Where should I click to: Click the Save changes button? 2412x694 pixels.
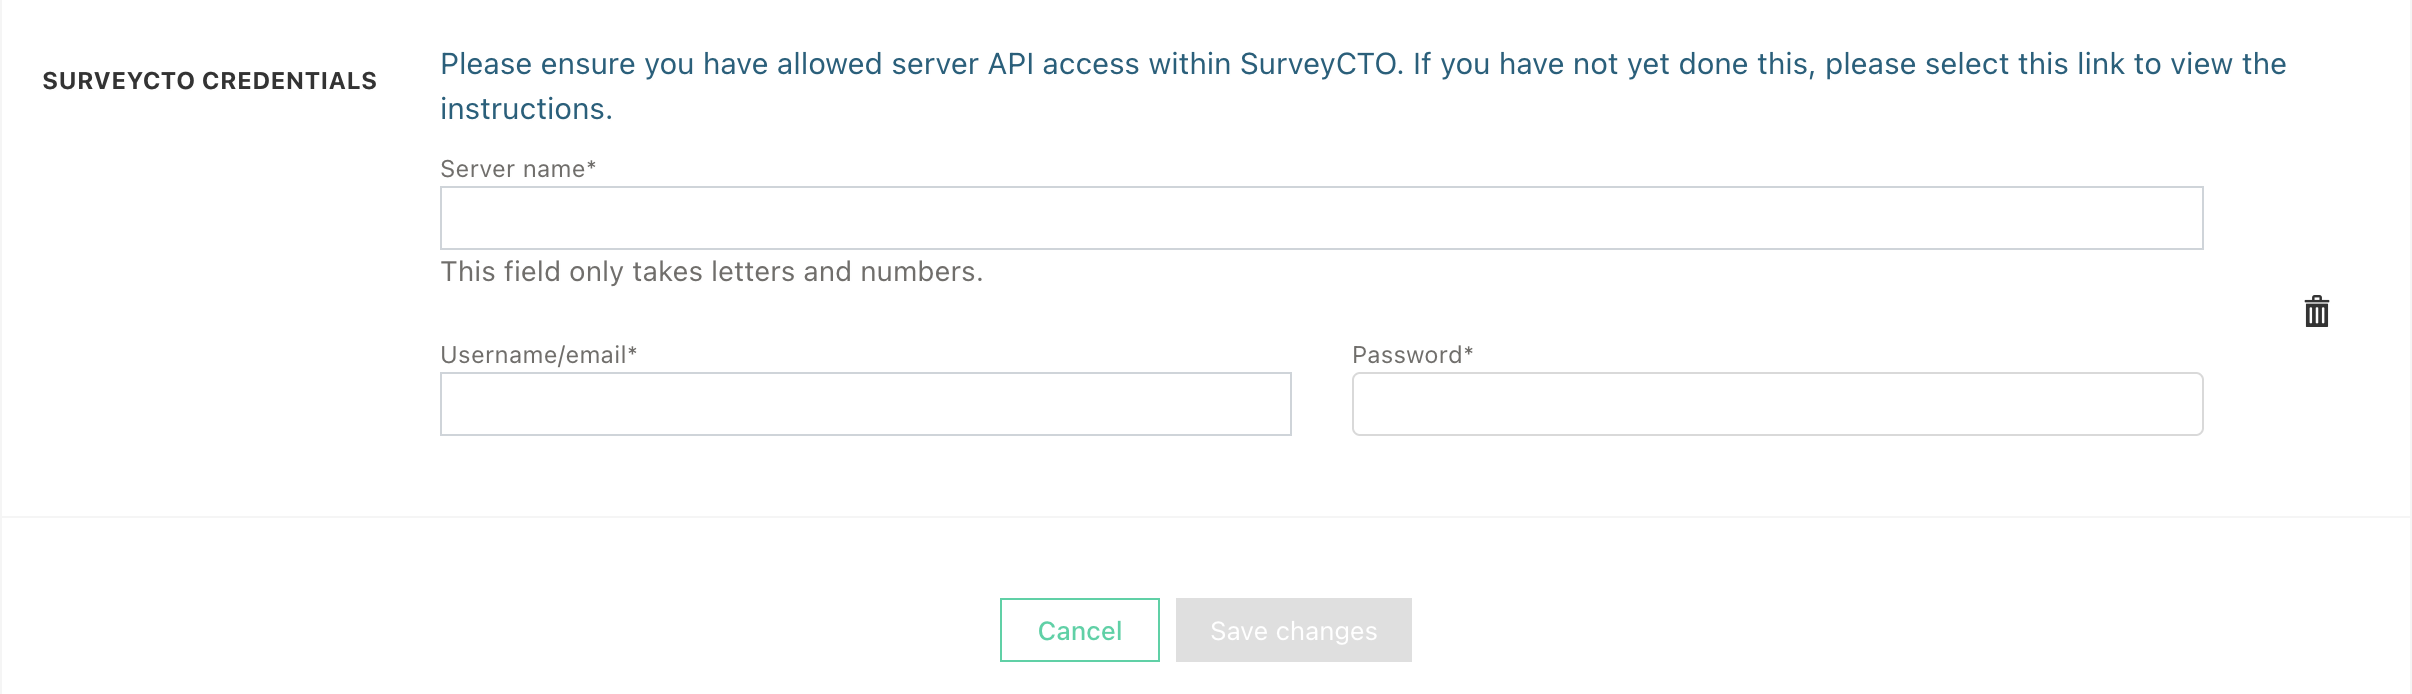click(1293, 630)
